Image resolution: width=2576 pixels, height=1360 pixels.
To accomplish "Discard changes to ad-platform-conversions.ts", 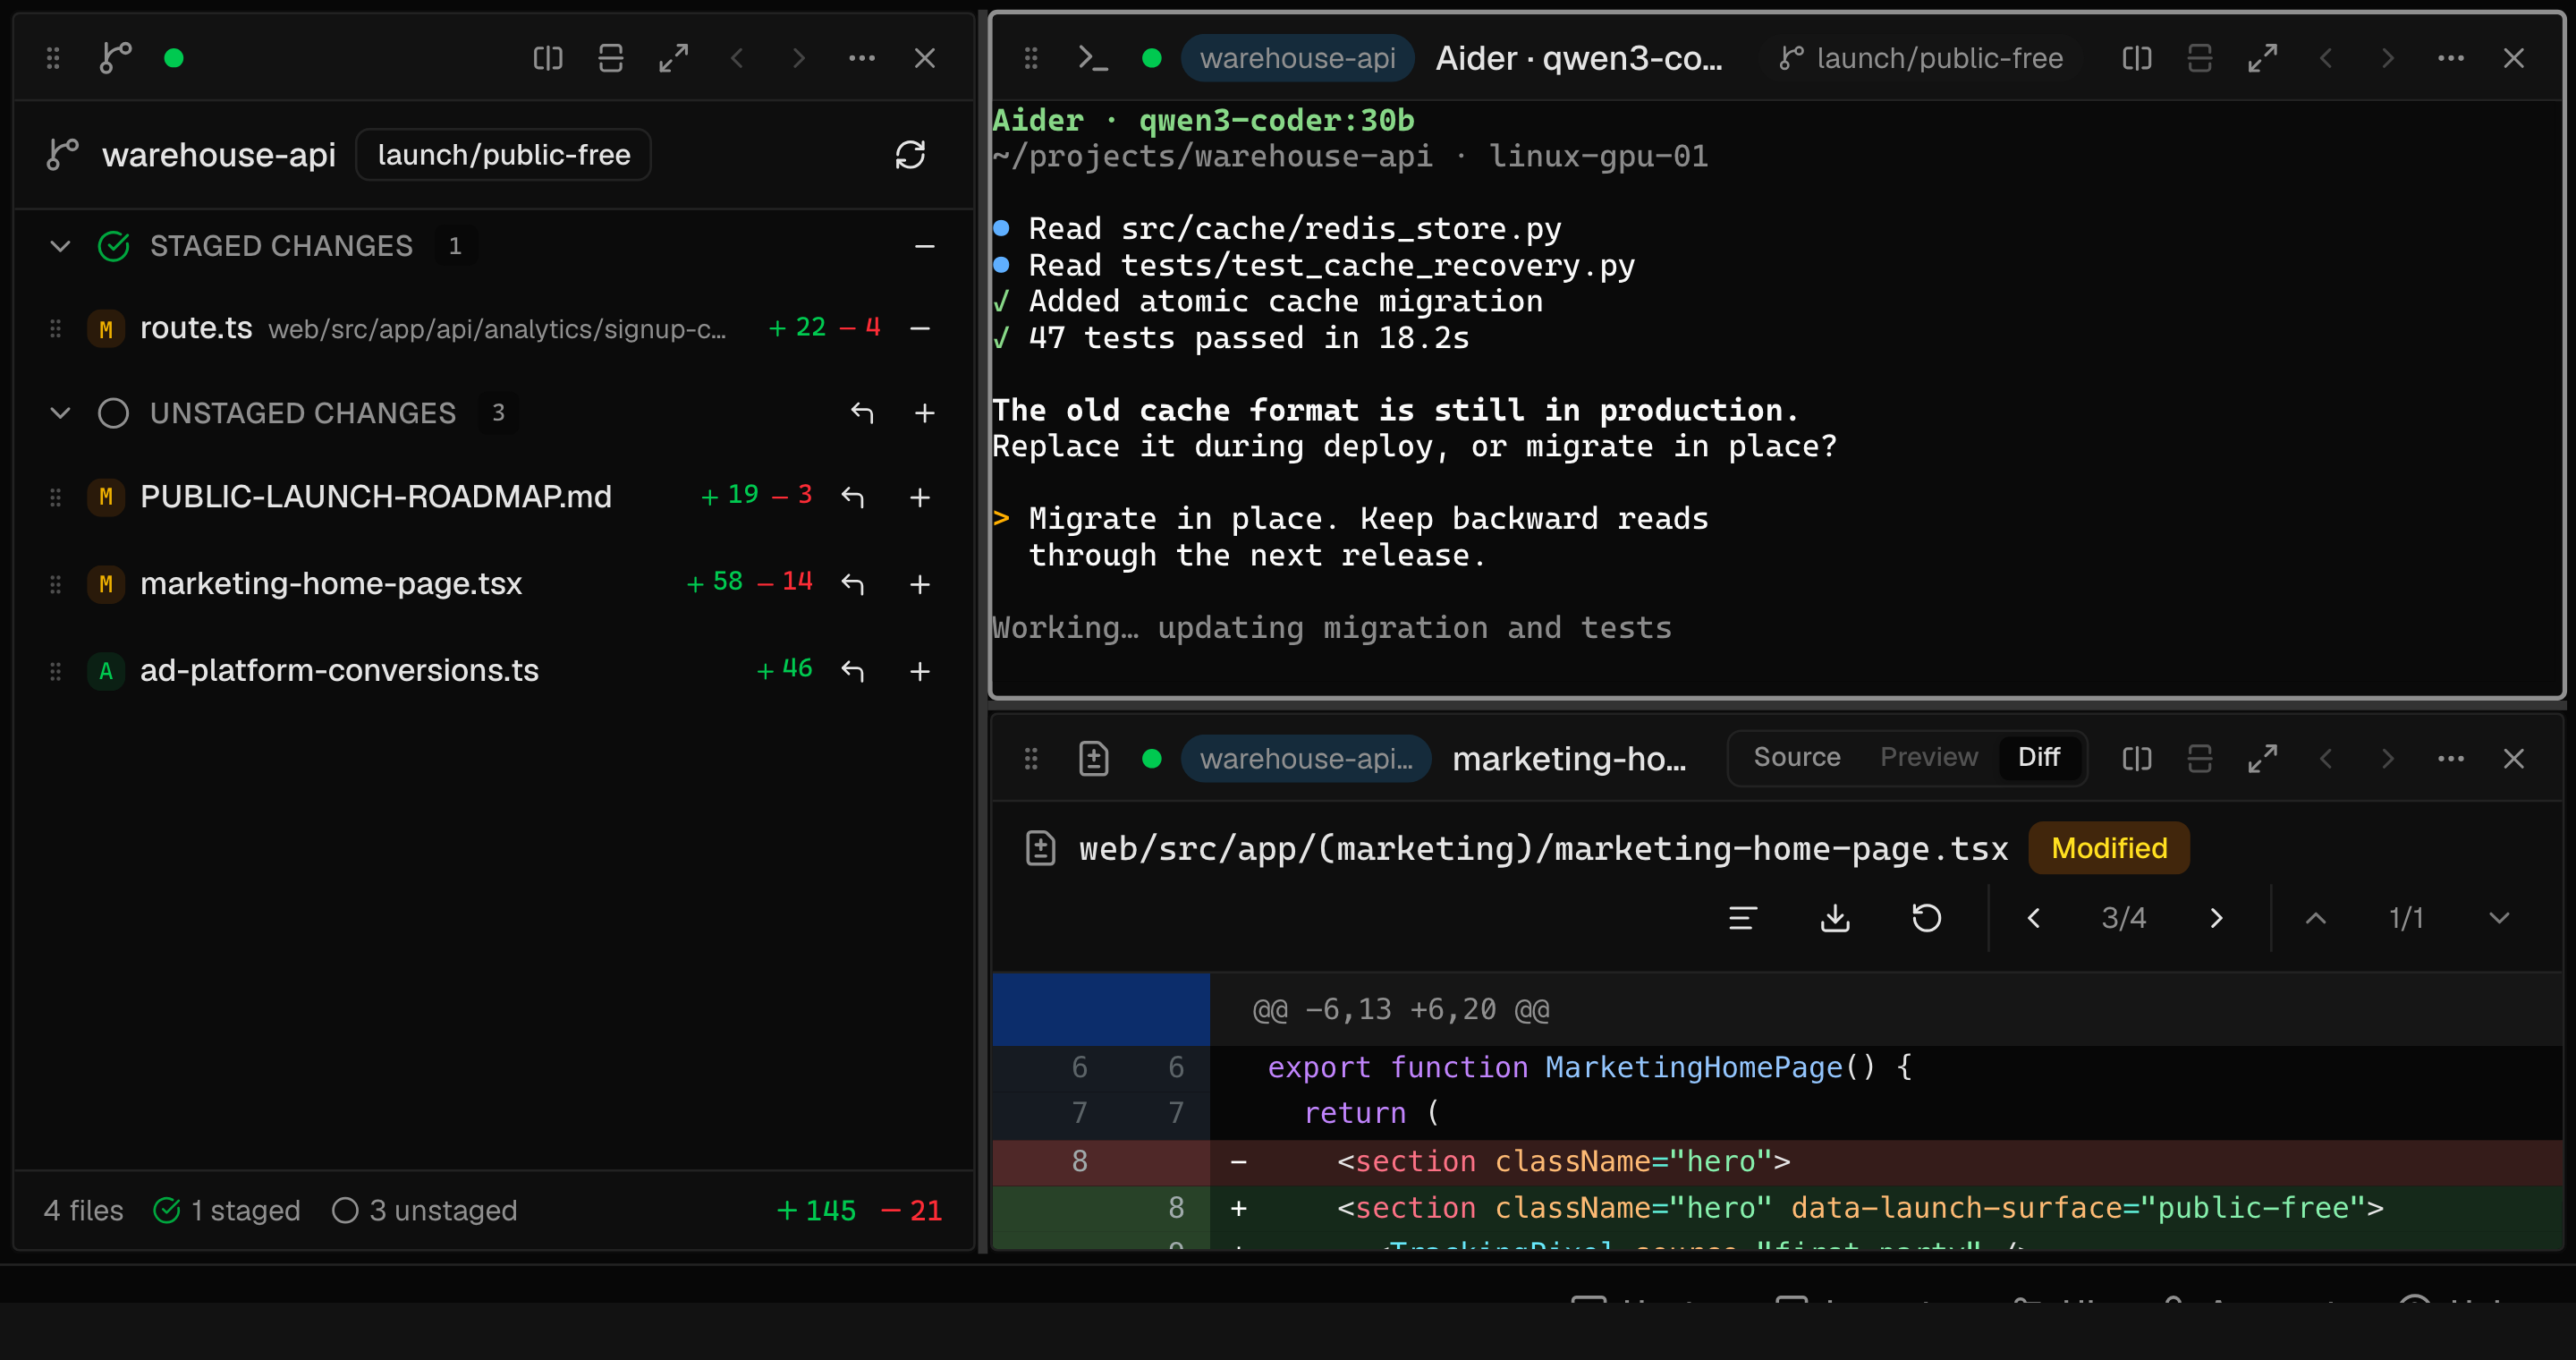I will [x=852, y=671].
